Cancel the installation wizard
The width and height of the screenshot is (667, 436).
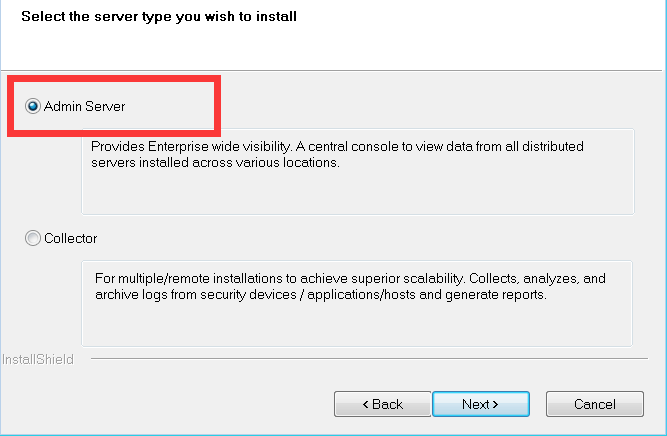tap(595, 404)
